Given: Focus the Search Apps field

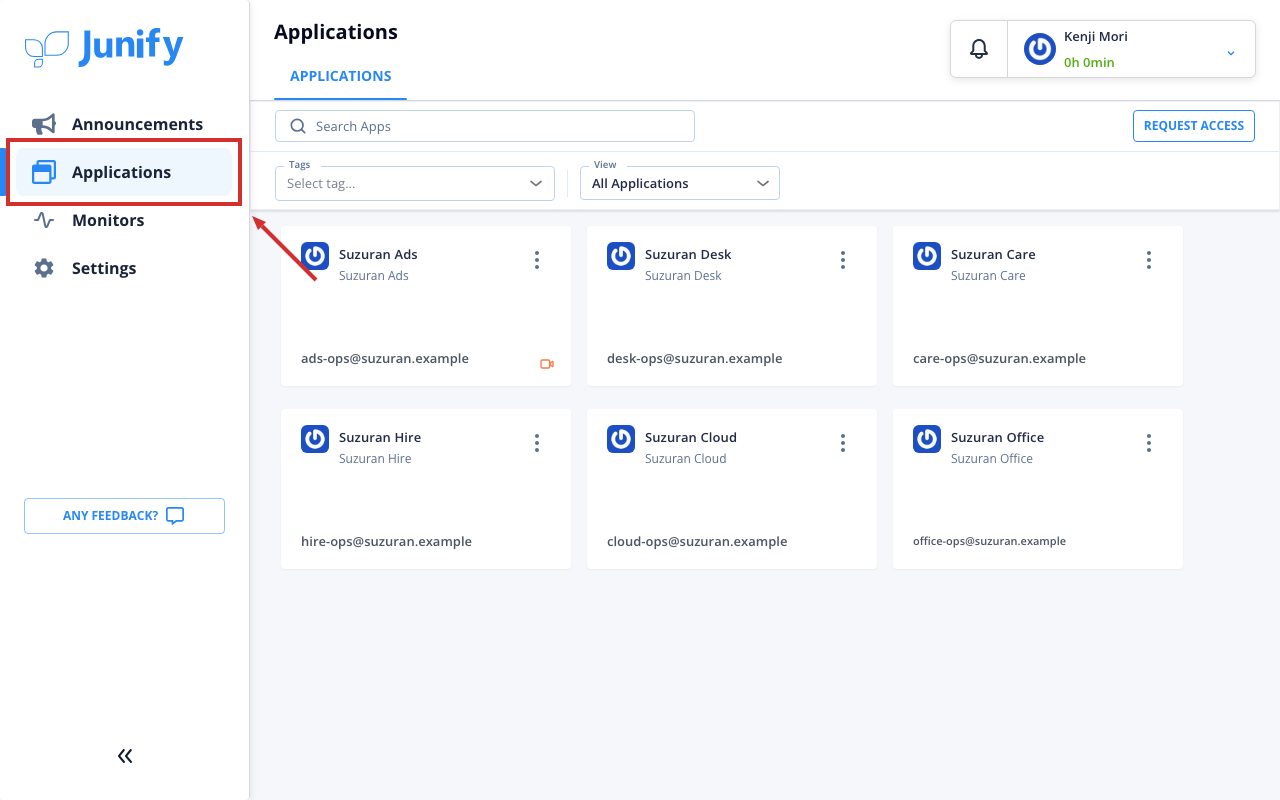Looking at the screenshot, I should [485, 126].
